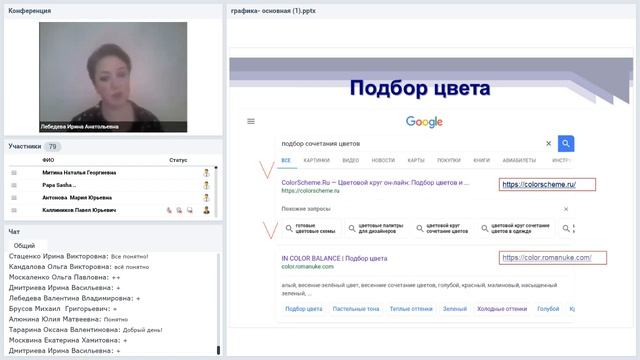Screen dimensions: 640x360
Task: Click the Google hamburger menu icon
Action: tap(251, 121)
